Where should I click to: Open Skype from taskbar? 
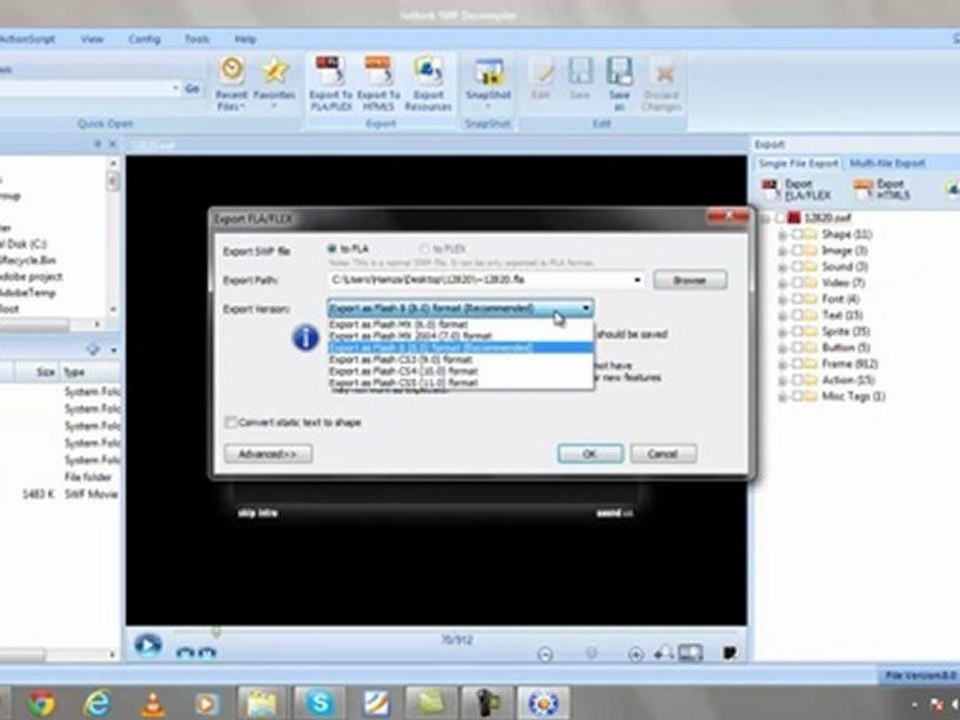320,702
